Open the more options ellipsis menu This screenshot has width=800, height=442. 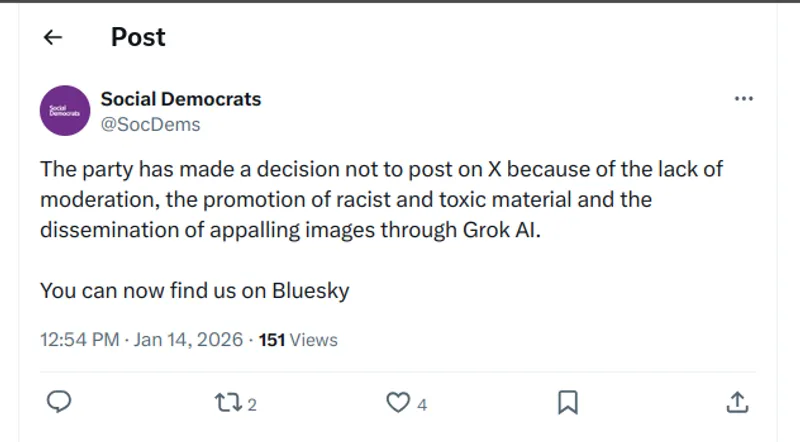click(743, 99)
